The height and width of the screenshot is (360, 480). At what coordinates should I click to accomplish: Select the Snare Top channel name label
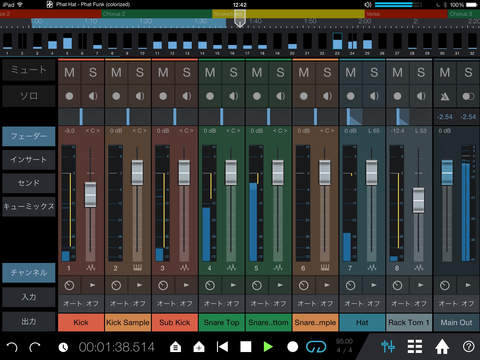[x=222, y=322]
